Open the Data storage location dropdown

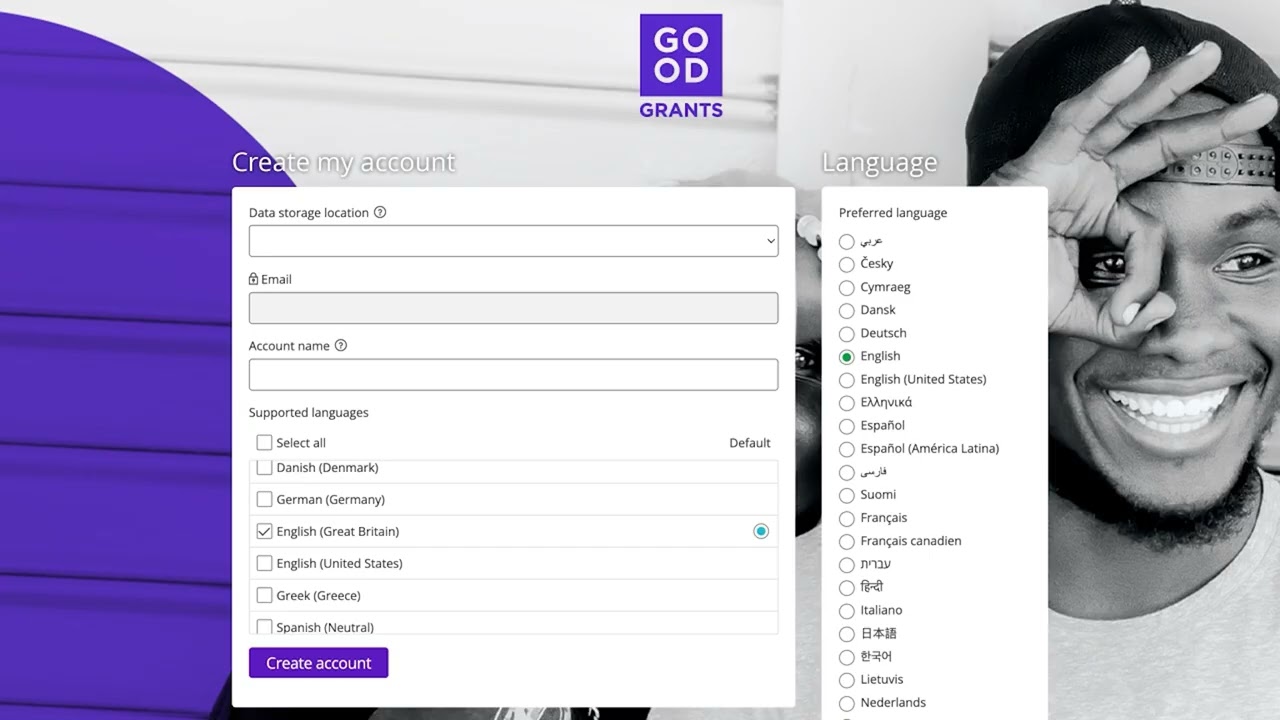click(513, 241)
